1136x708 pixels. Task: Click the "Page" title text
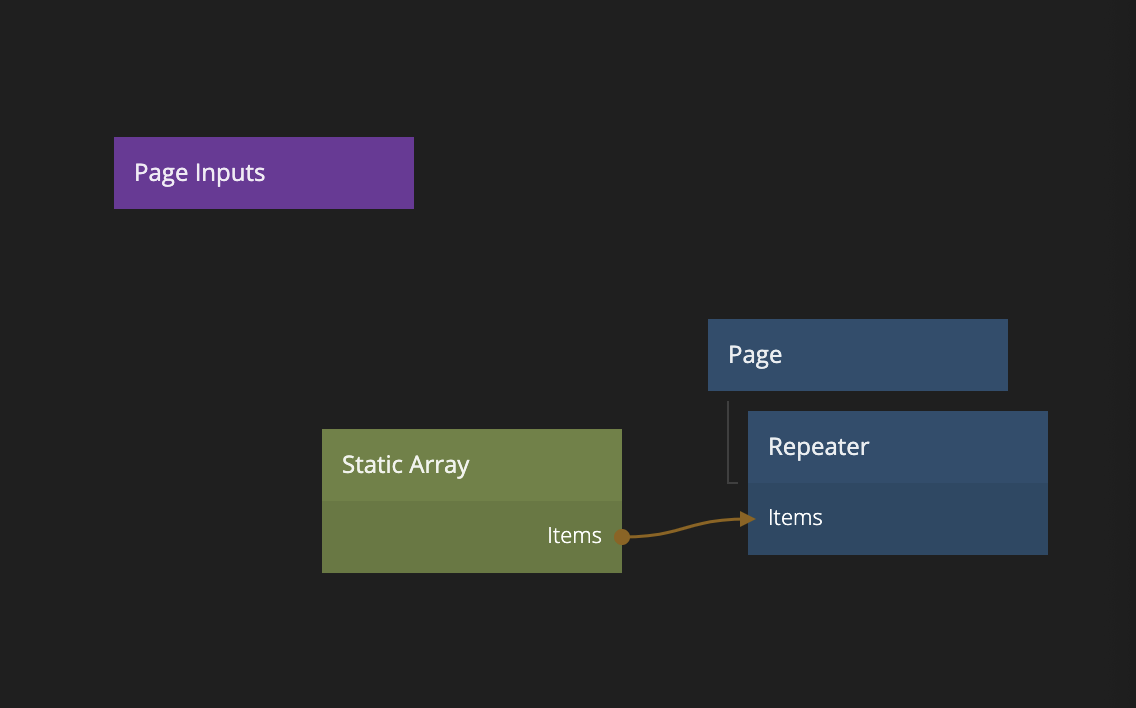point(755,355)
